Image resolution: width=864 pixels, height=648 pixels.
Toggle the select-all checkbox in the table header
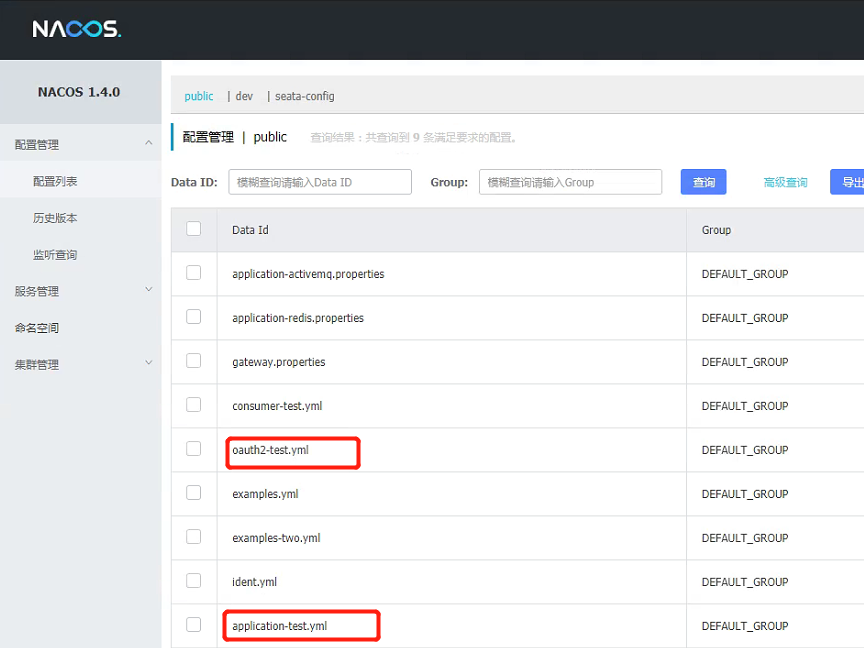coord(194,229)
